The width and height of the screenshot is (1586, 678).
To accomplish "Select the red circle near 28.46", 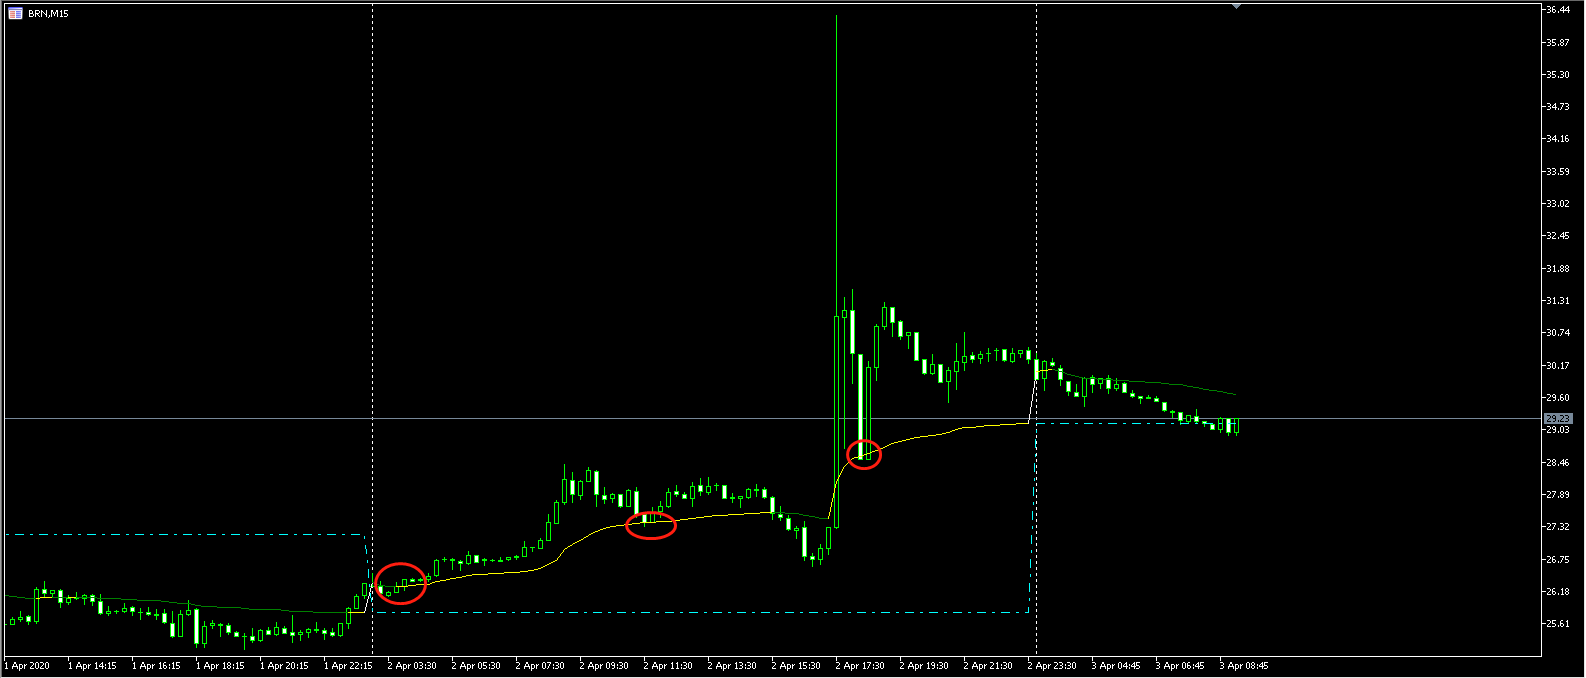I will (864, 454).
